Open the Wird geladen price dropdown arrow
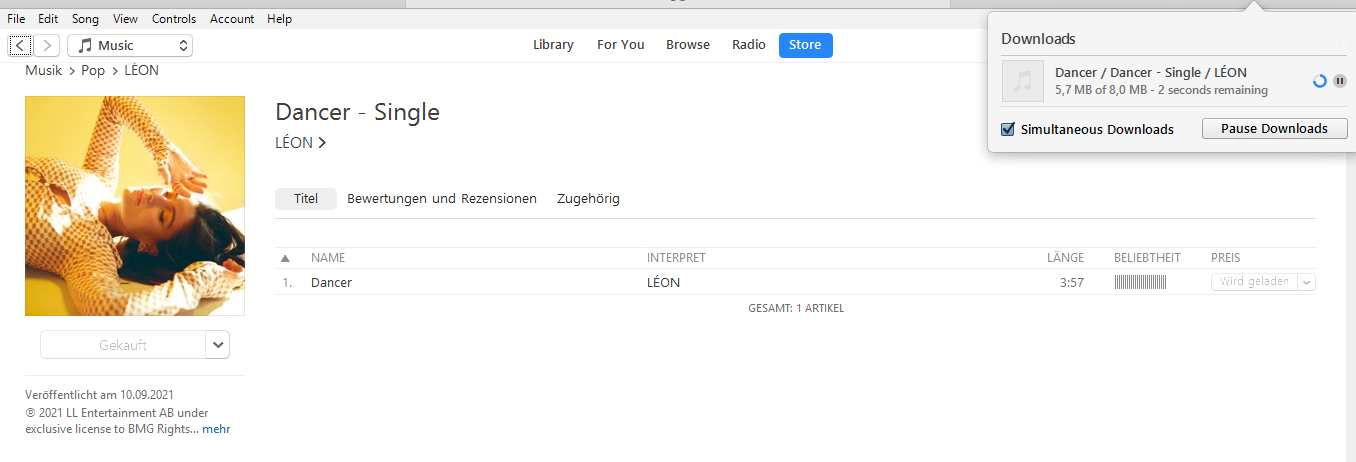This screenshot has height=462, width=1356. point(1306,282)
